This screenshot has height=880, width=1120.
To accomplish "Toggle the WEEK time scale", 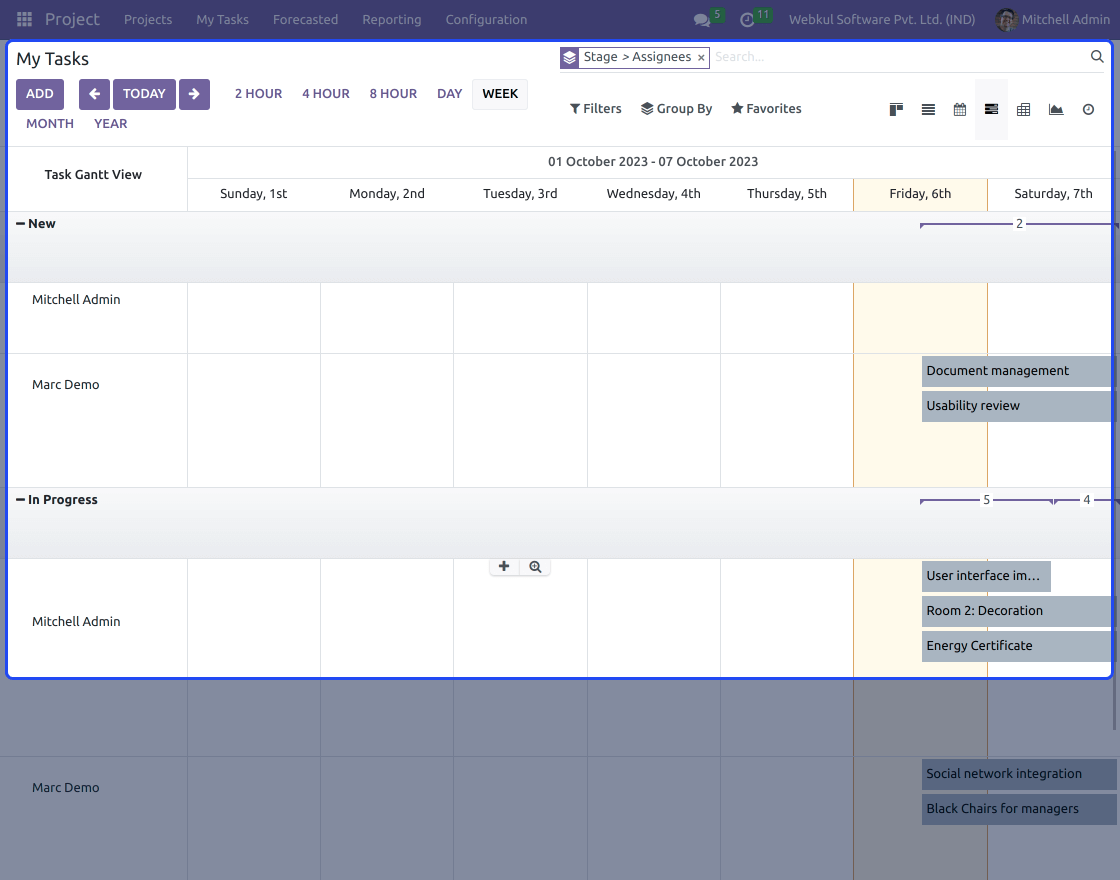I will coord(500,93).
